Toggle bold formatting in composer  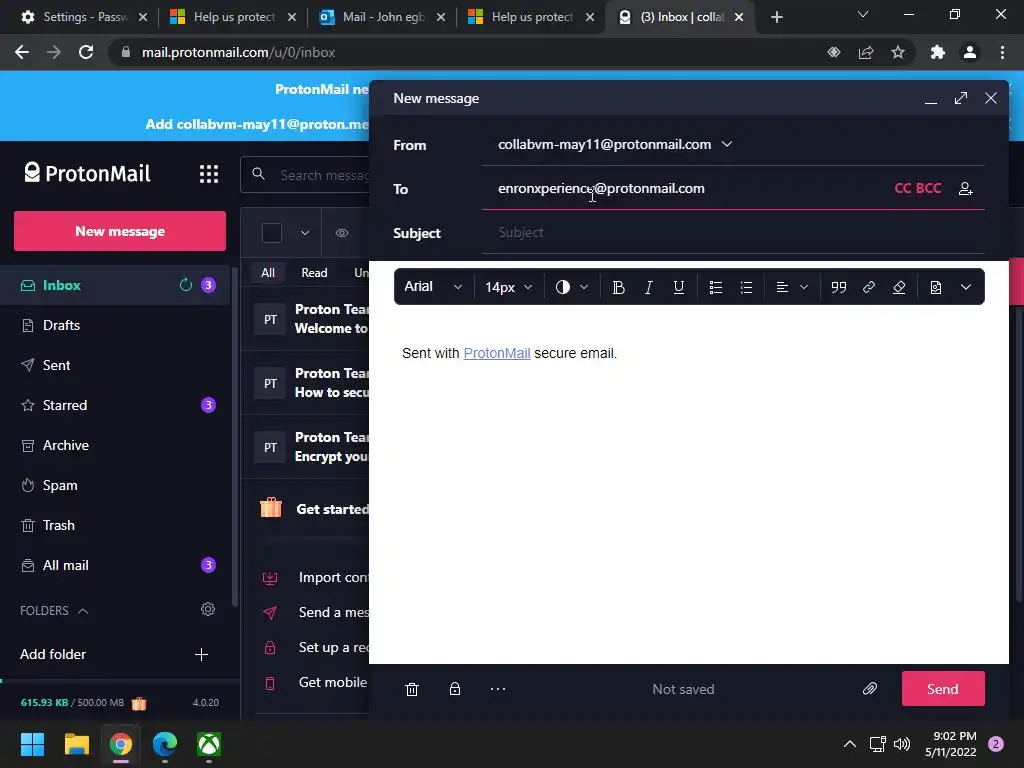pos(618,287)
